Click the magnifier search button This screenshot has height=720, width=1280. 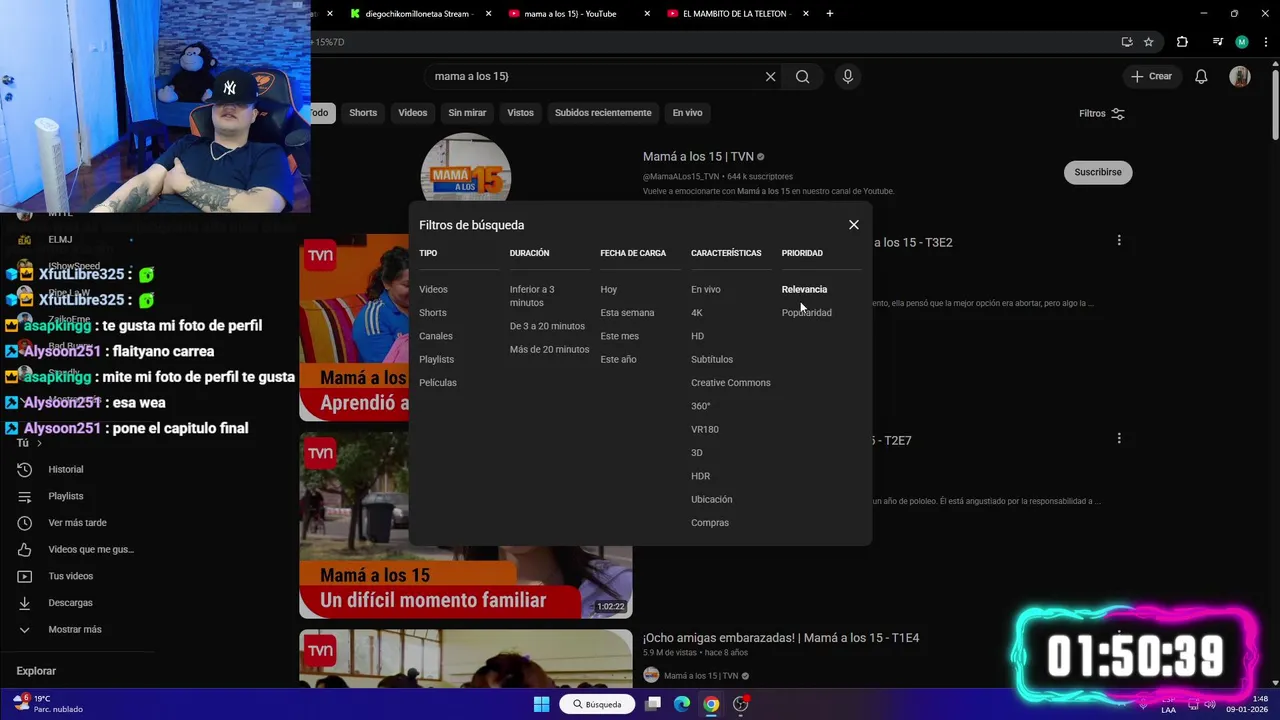coord(802,76)
